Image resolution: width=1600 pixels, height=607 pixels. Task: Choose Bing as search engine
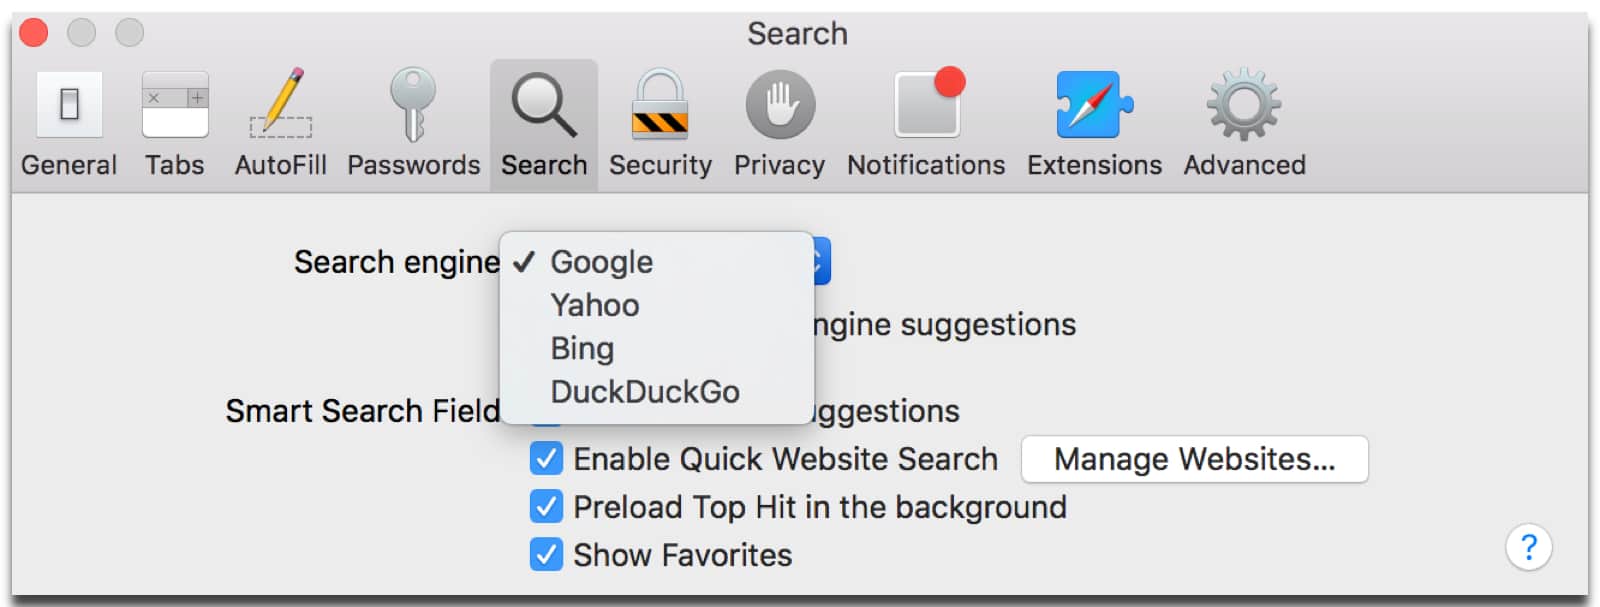pos(582,348)
